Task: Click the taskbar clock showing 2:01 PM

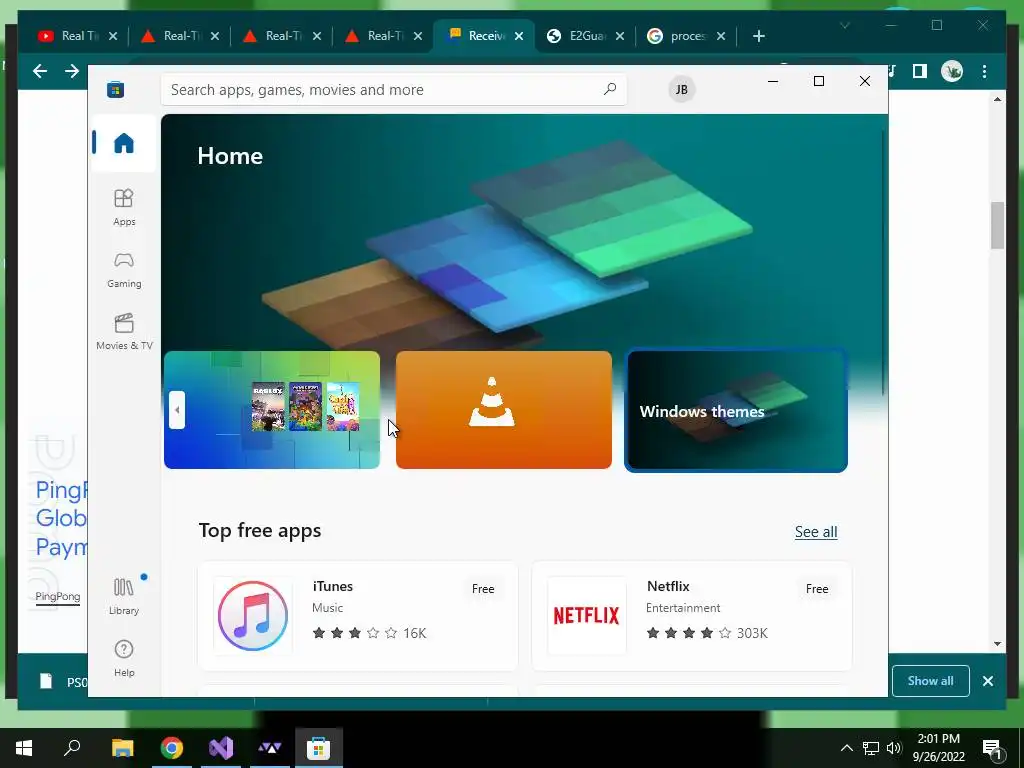Action: click(938, 748)
